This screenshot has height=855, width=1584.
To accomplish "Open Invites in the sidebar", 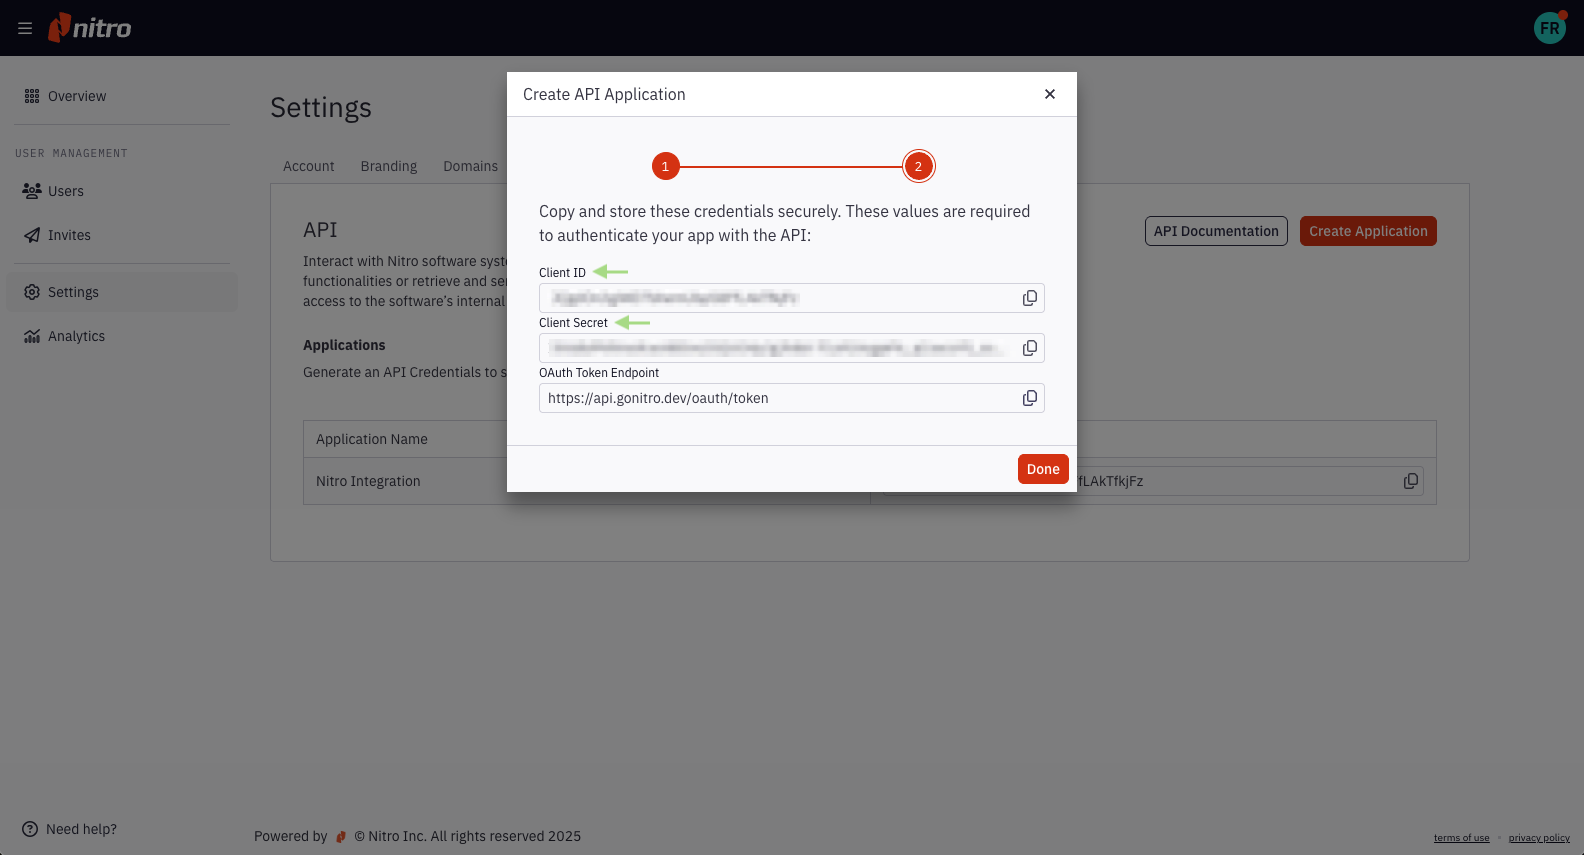I will [69, 235].
